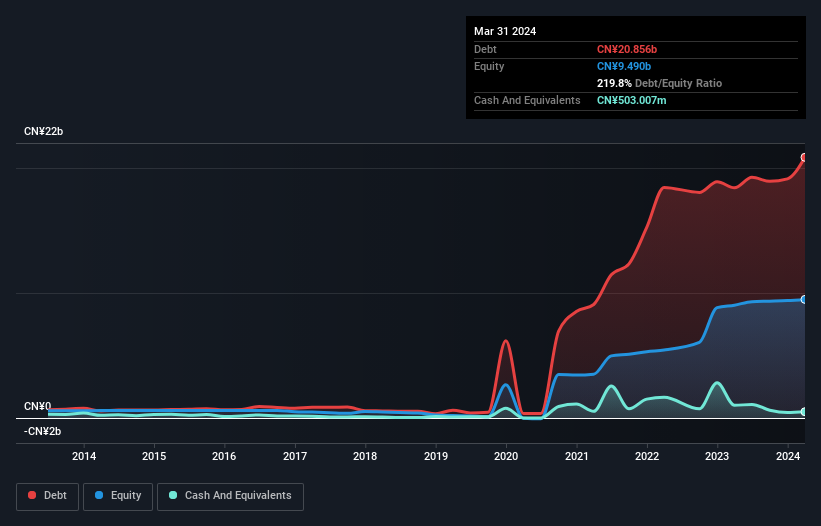Click Cash And Equivalents tooltip label

527,100
